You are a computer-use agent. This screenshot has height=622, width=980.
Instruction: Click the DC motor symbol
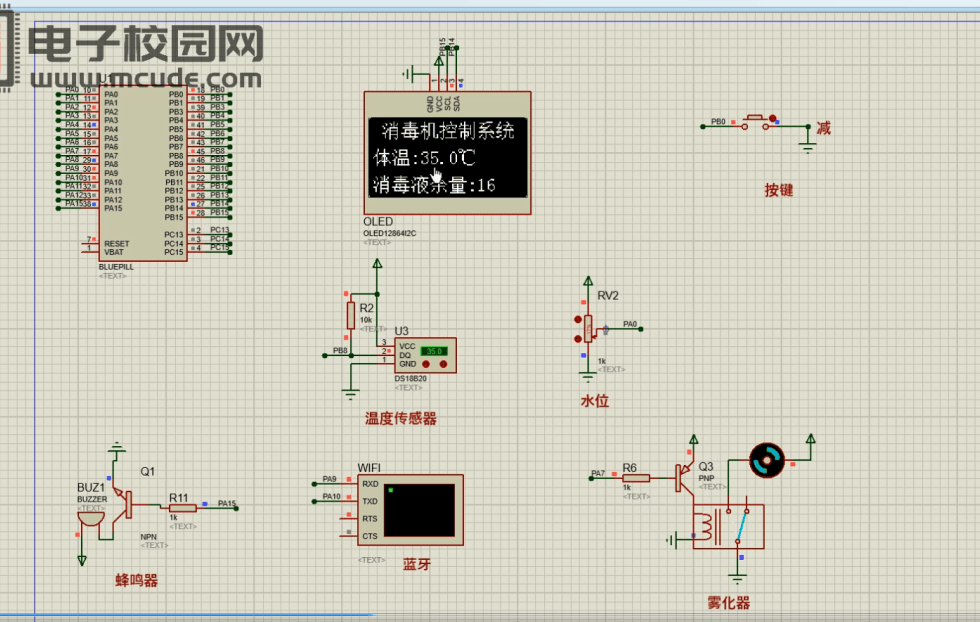coord(768,461)
